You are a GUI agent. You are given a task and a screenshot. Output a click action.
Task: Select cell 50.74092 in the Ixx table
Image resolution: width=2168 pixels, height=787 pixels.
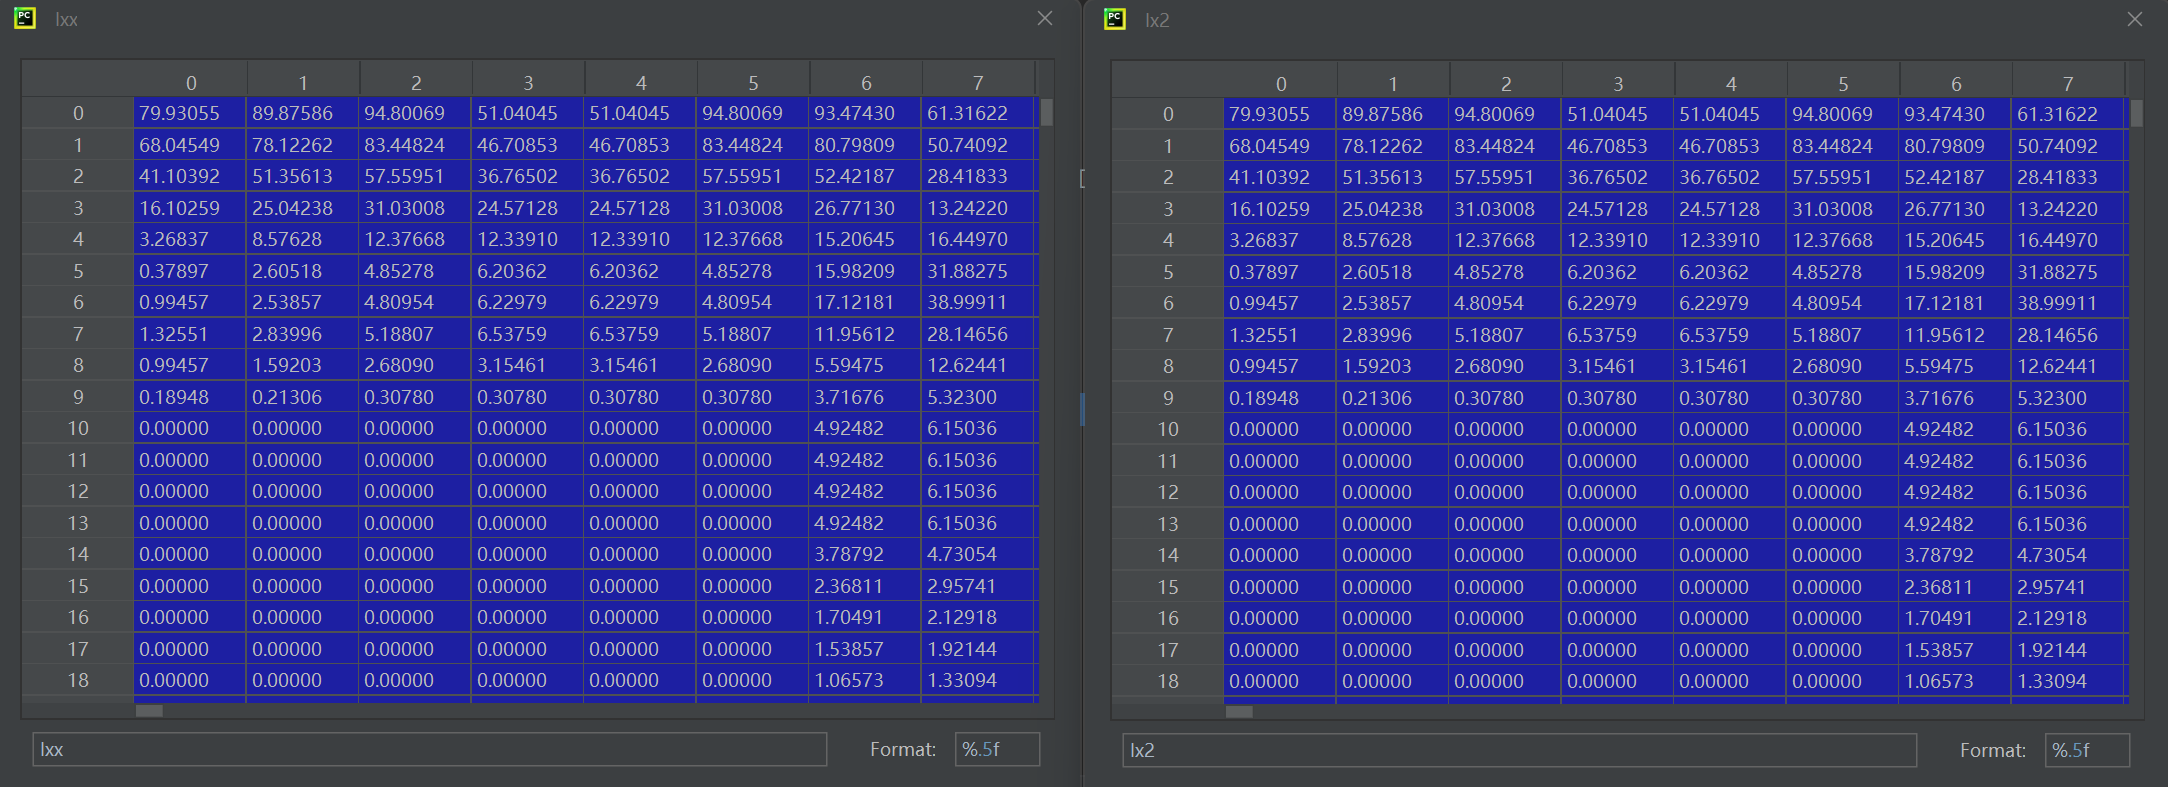(x=979, y=145)
